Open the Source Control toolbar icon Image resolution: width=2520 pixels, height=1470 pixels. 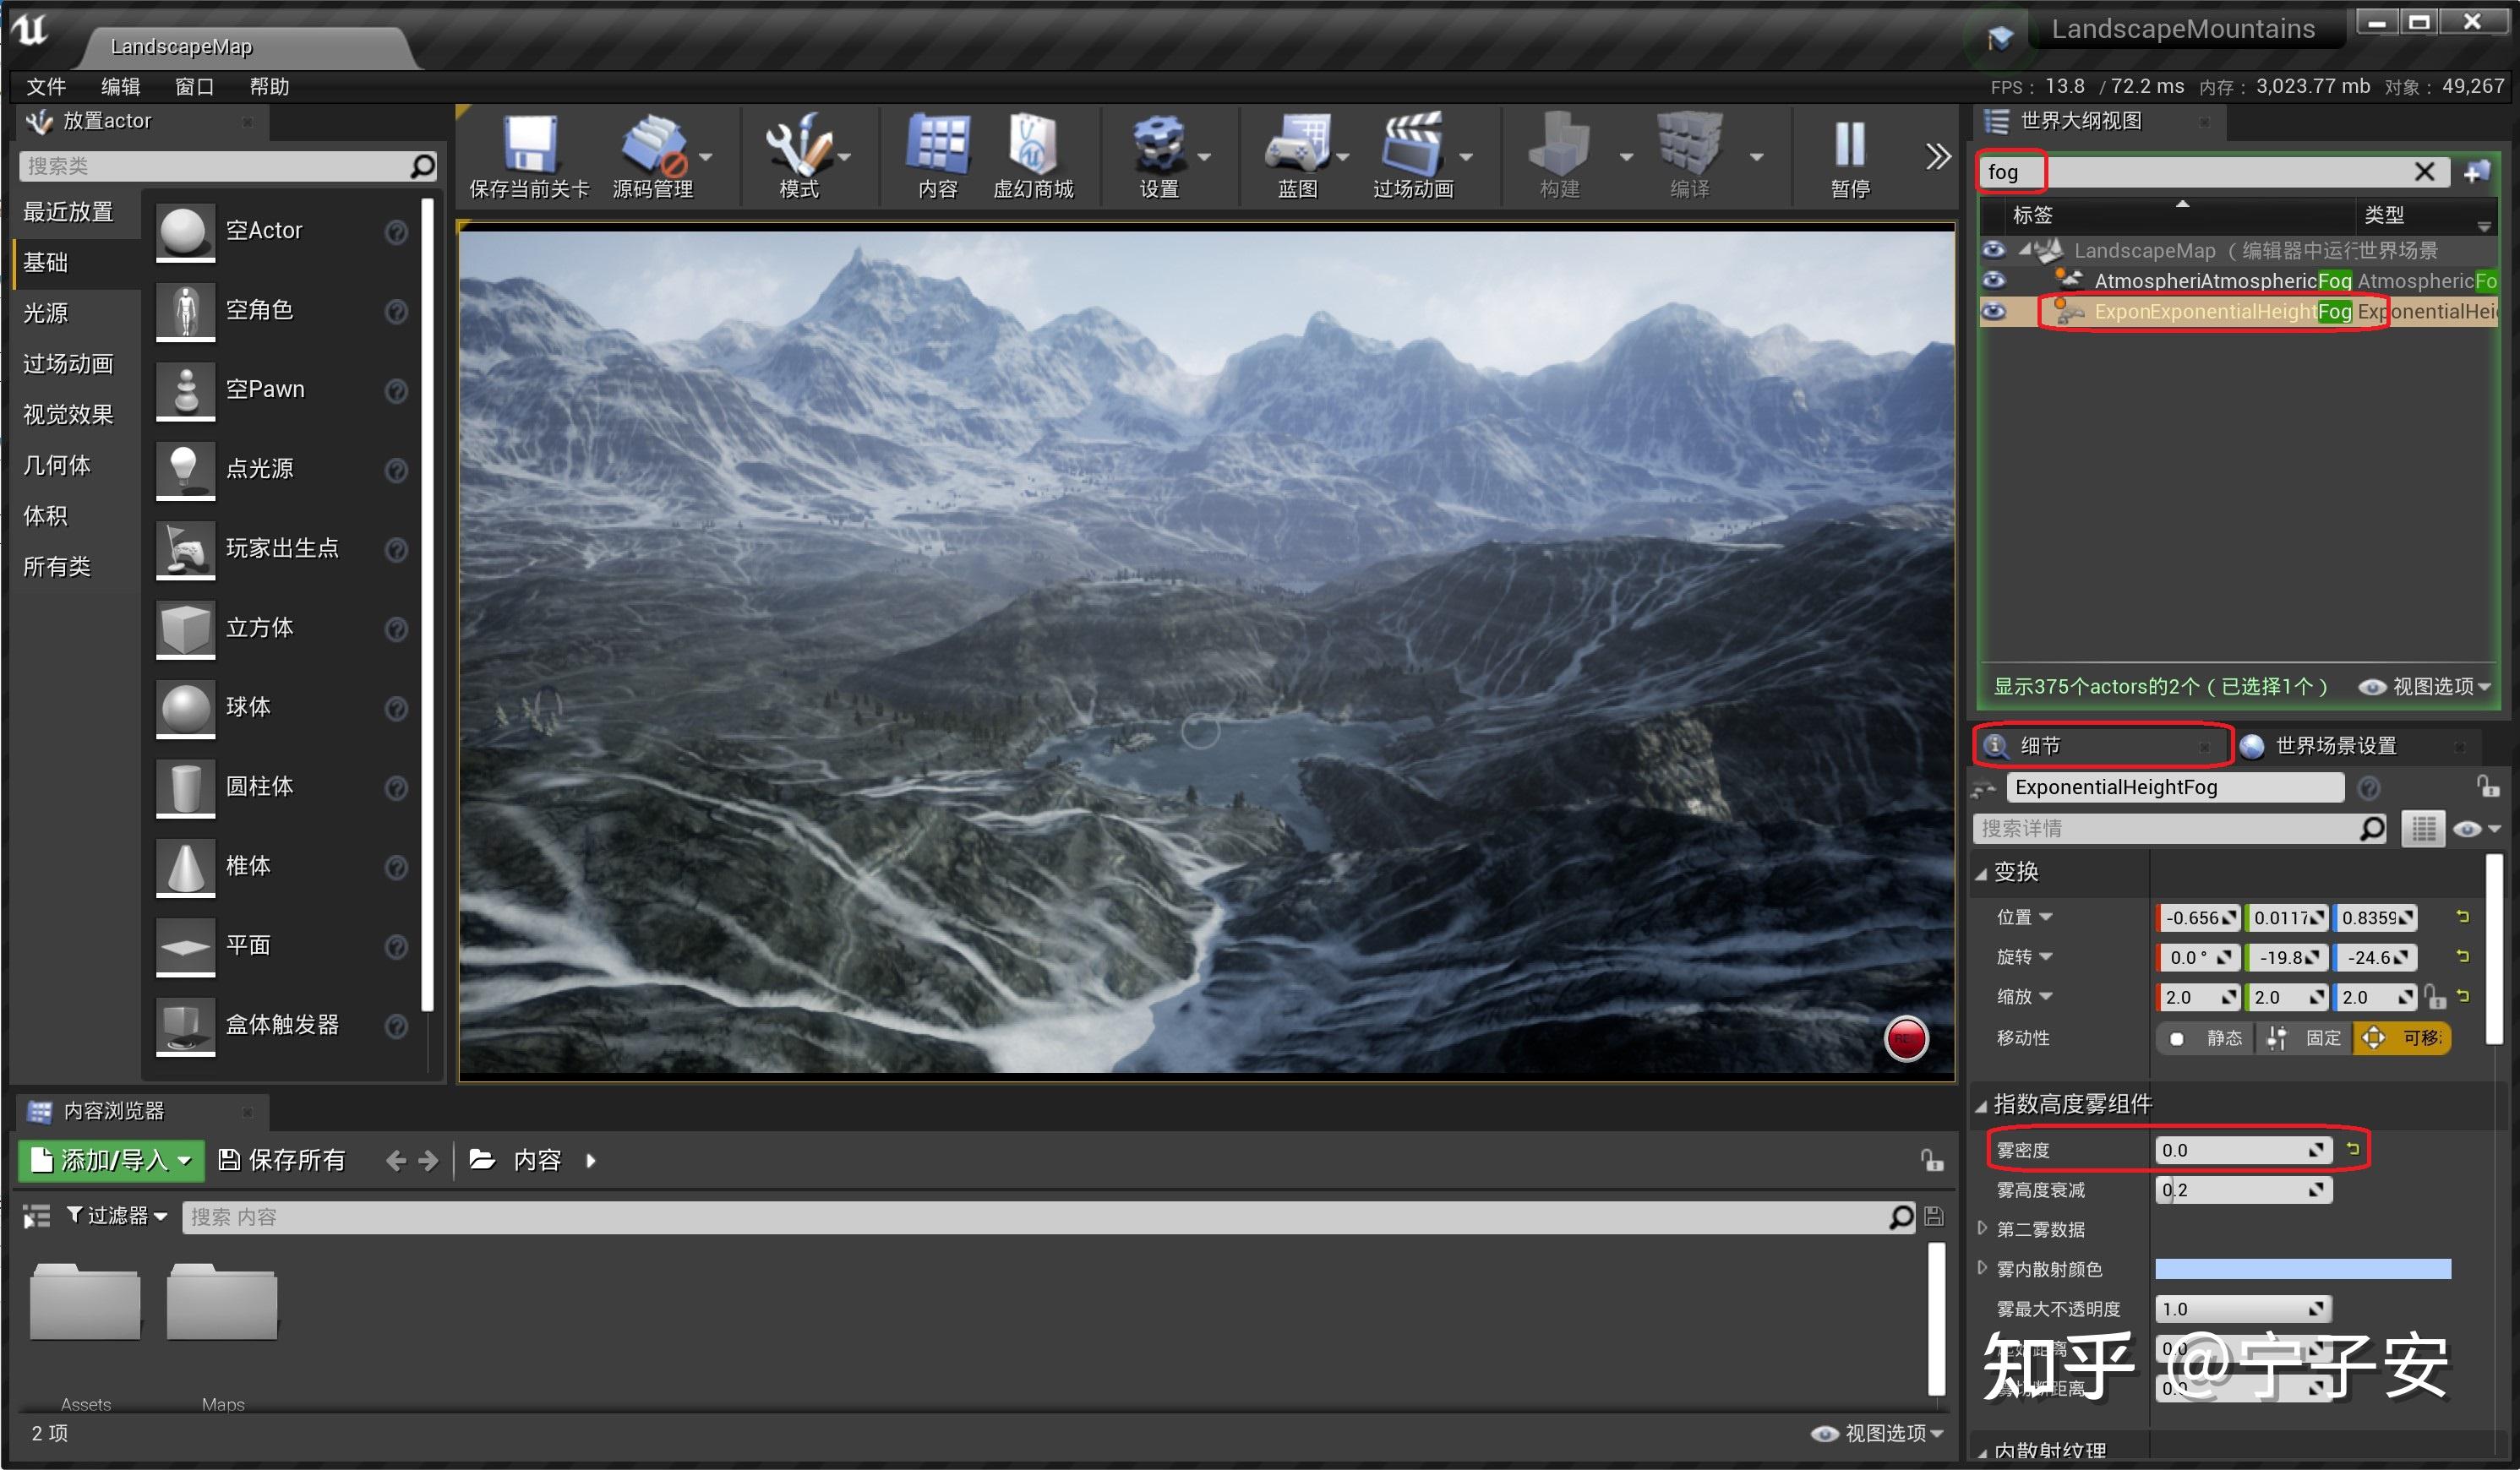click(x=654, y=145)
